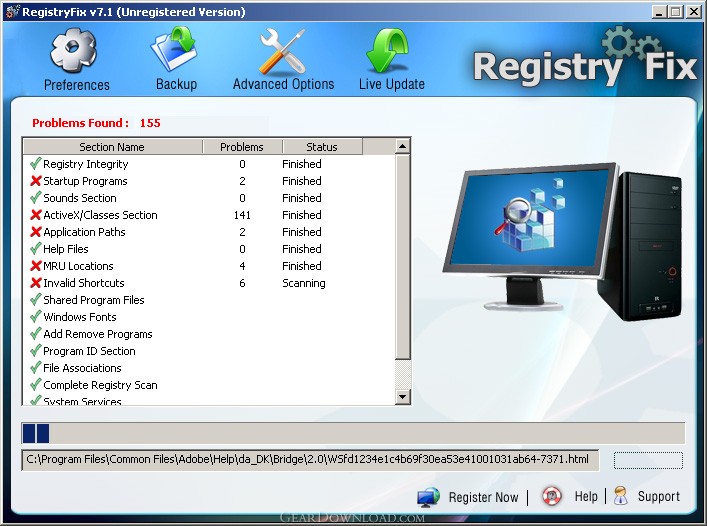
Task: Click the list scroll up arrow
Action: [x=402, y=146]
